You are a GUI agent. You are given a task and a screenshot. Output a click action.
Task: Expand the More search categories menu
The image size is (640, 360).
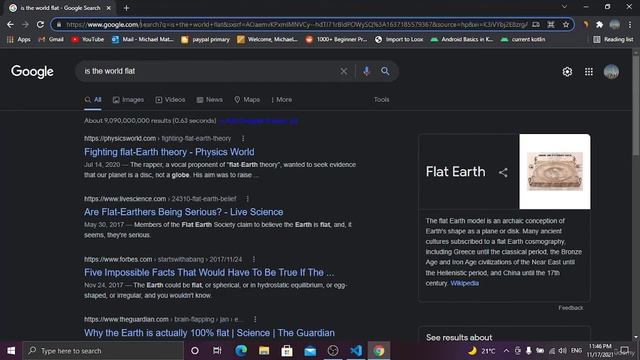(282, 100)
